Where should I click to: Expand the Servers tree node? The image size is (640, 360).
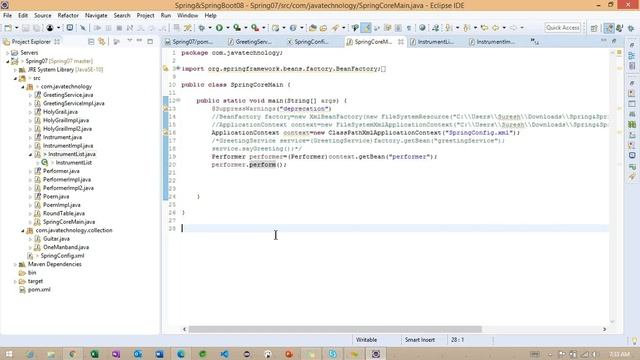[x=7, y=53]
